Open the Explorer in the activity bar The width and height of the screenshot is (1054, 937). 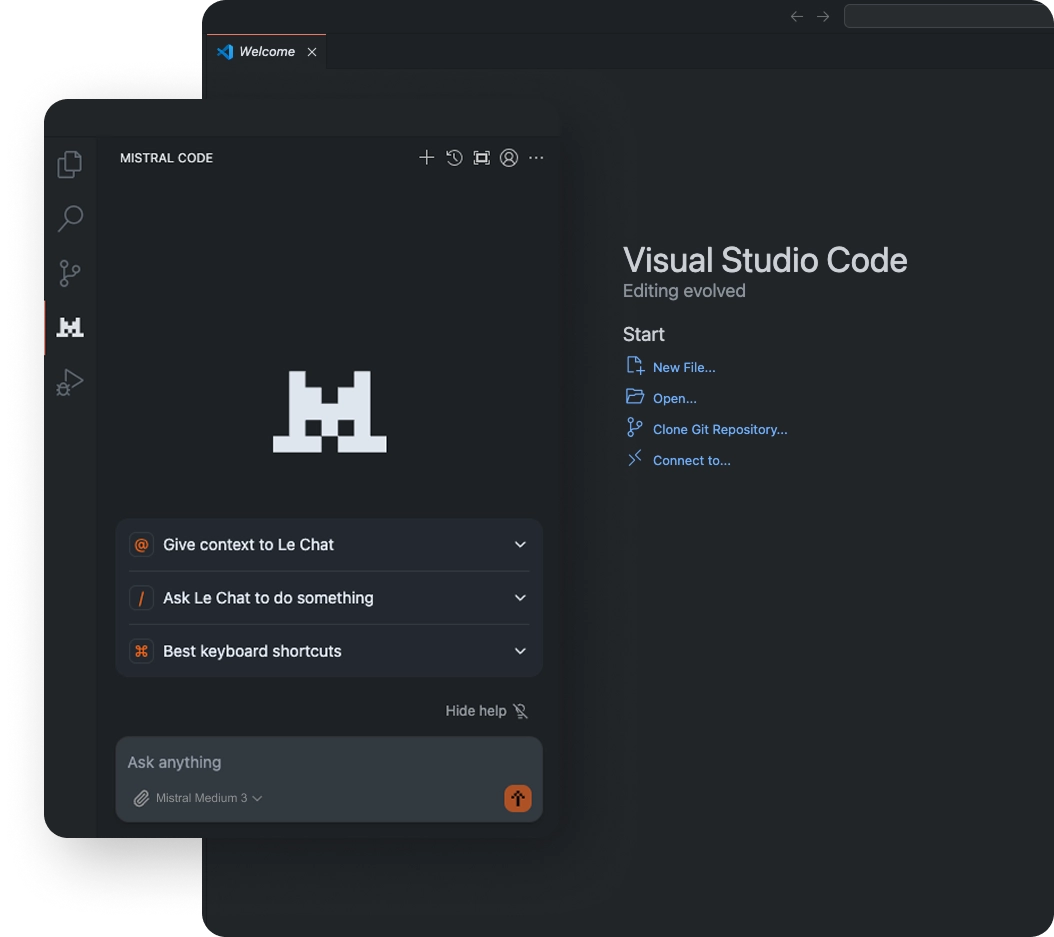tap(70, 164)
